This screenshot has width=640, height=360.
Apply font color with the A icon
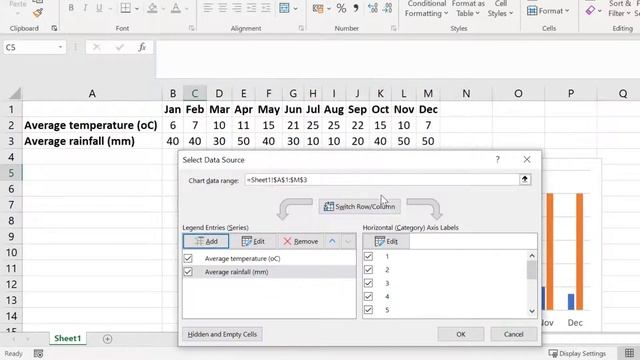pyautogui.click(x=176, y=8)
